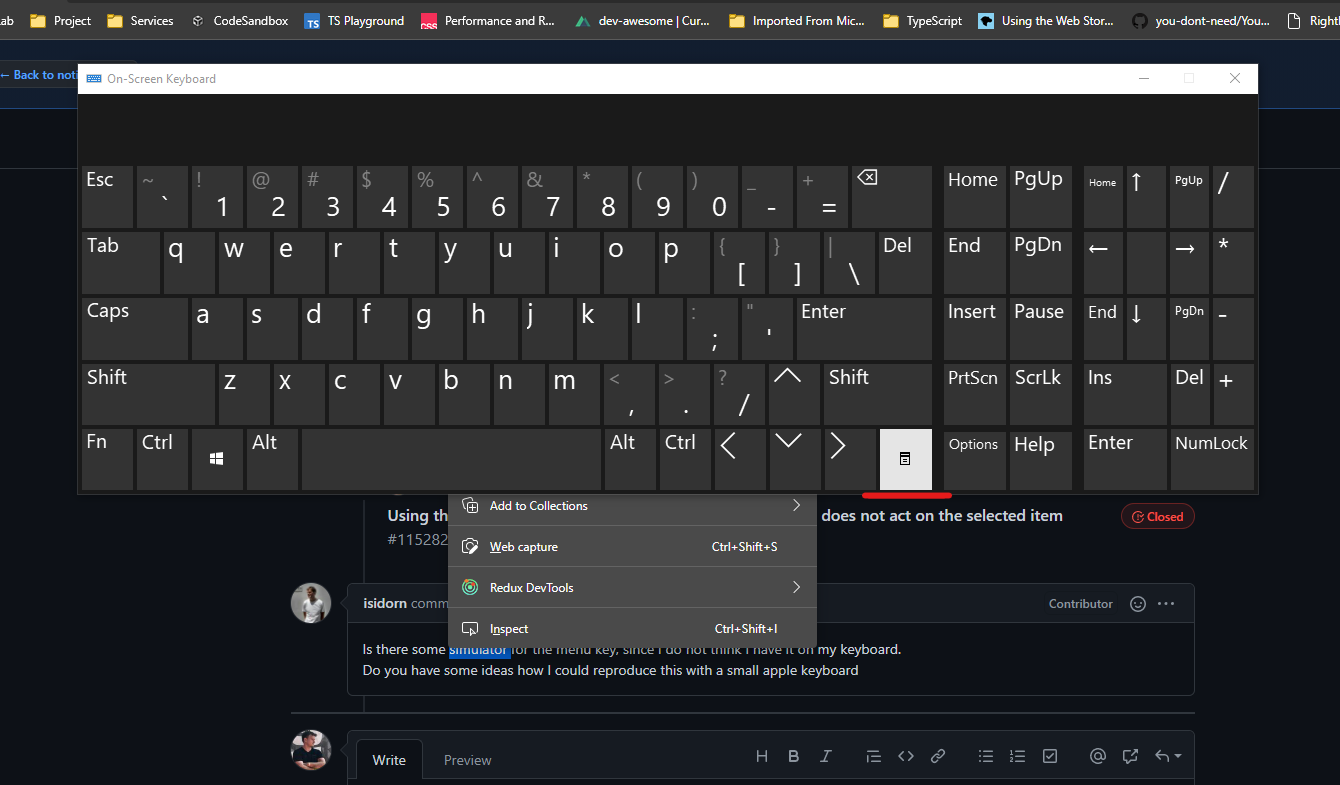Insert a task list via checkbox icon
Screen dimensions: 1340x785
point(1049,756)
